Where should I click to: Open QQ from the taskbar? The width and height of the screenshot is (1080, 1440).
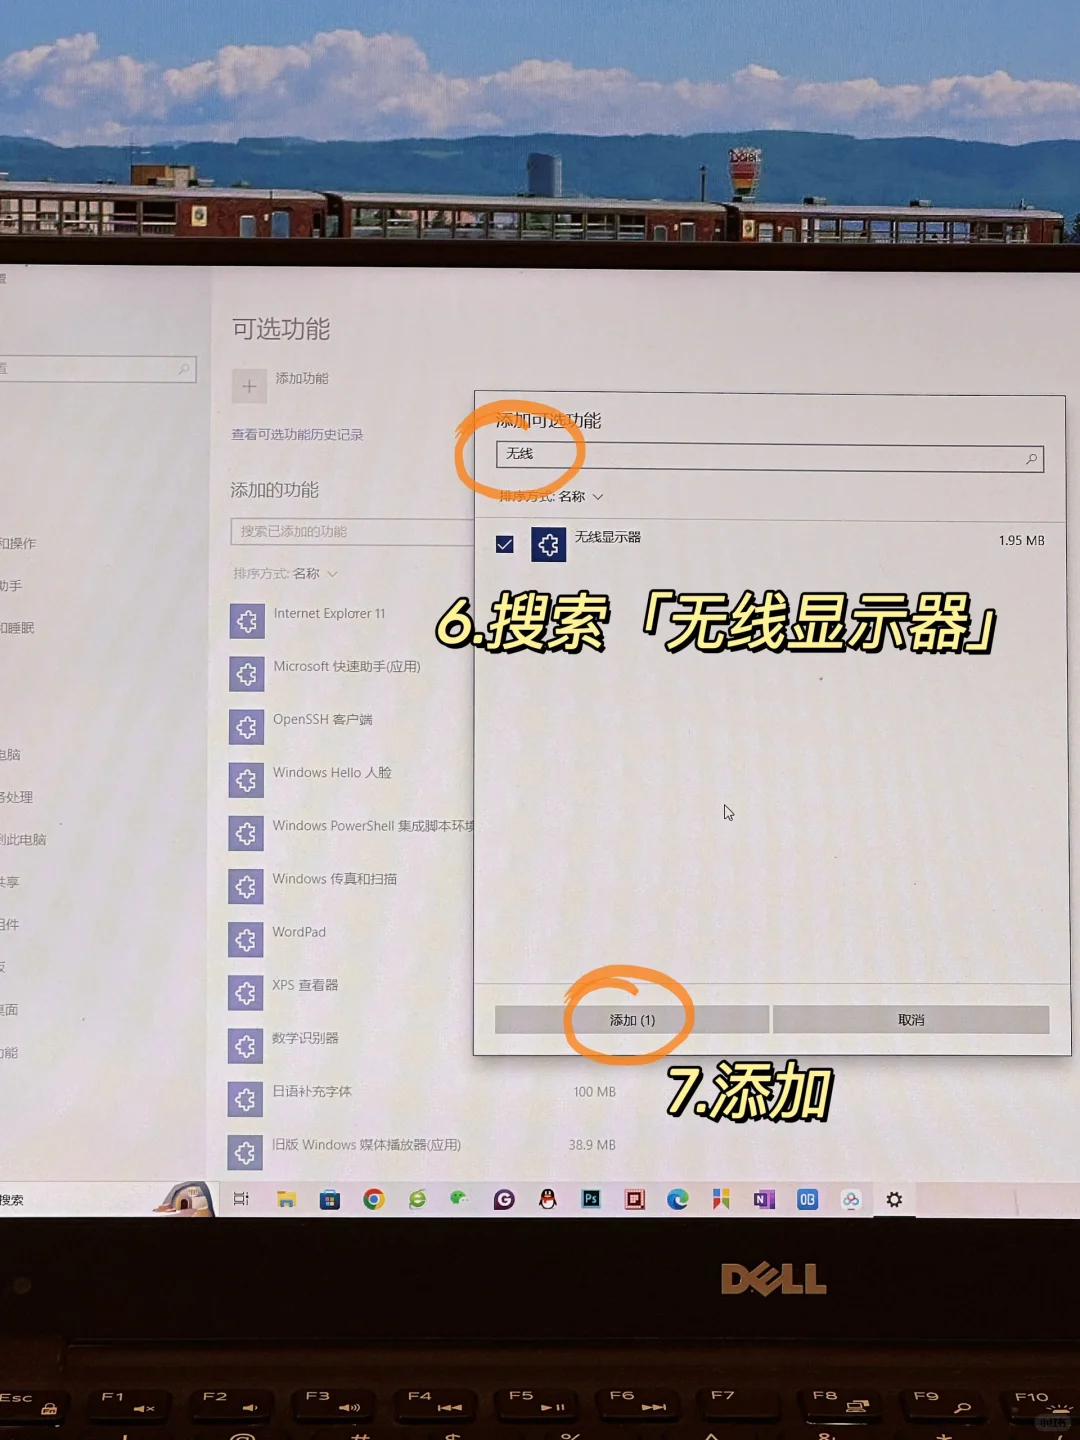click(x=548, y=1199)
